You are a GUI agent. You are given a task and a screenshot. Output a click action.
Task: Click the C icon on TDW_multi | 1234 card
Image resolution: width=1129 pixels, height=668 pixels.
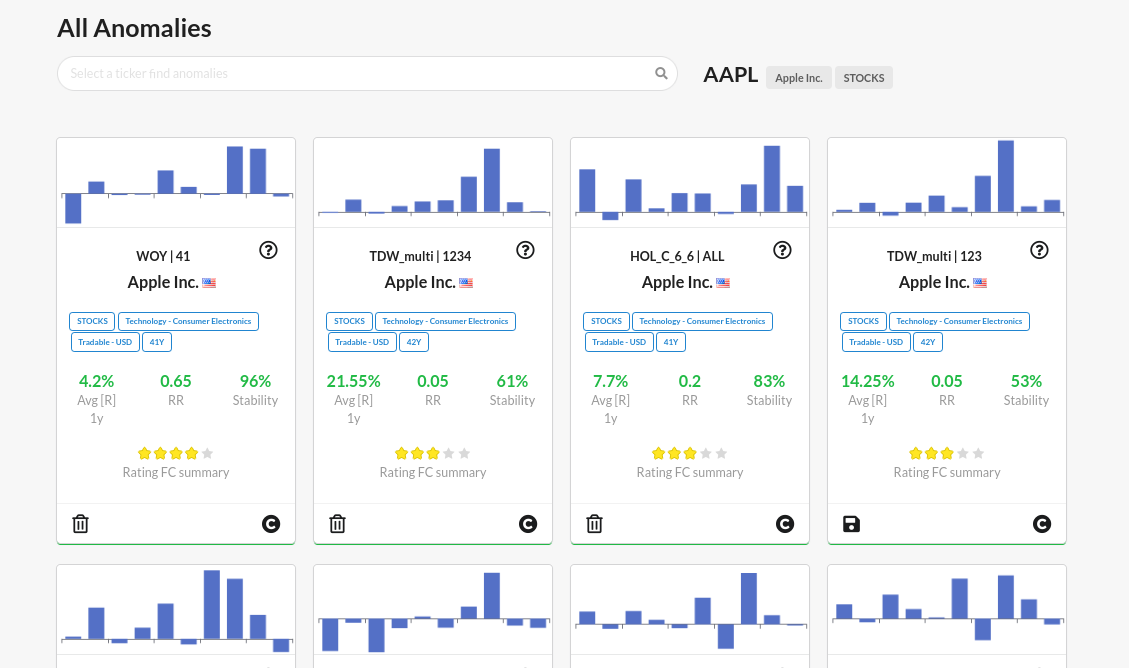tap(528, 524)
